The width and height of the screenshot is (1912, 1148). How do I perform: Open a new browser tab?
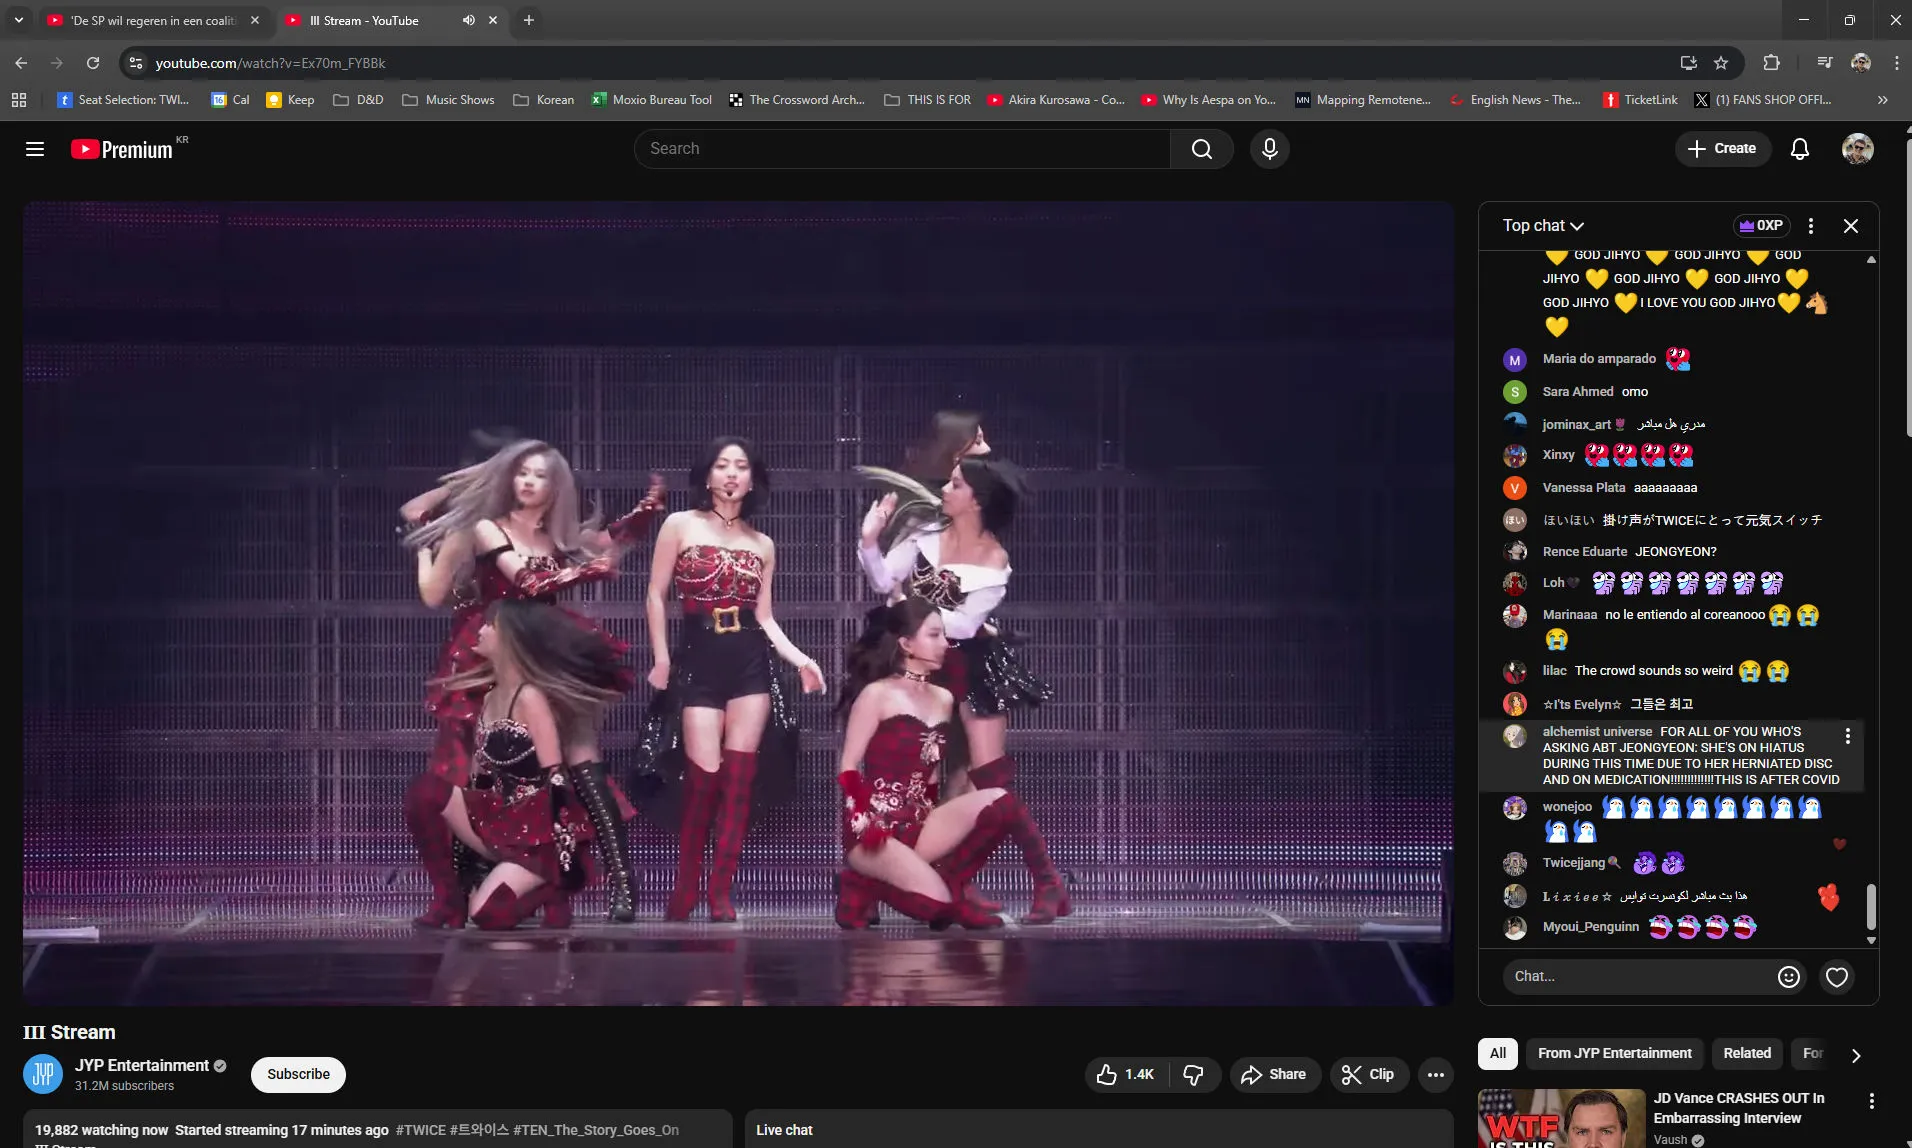(529, 20)
